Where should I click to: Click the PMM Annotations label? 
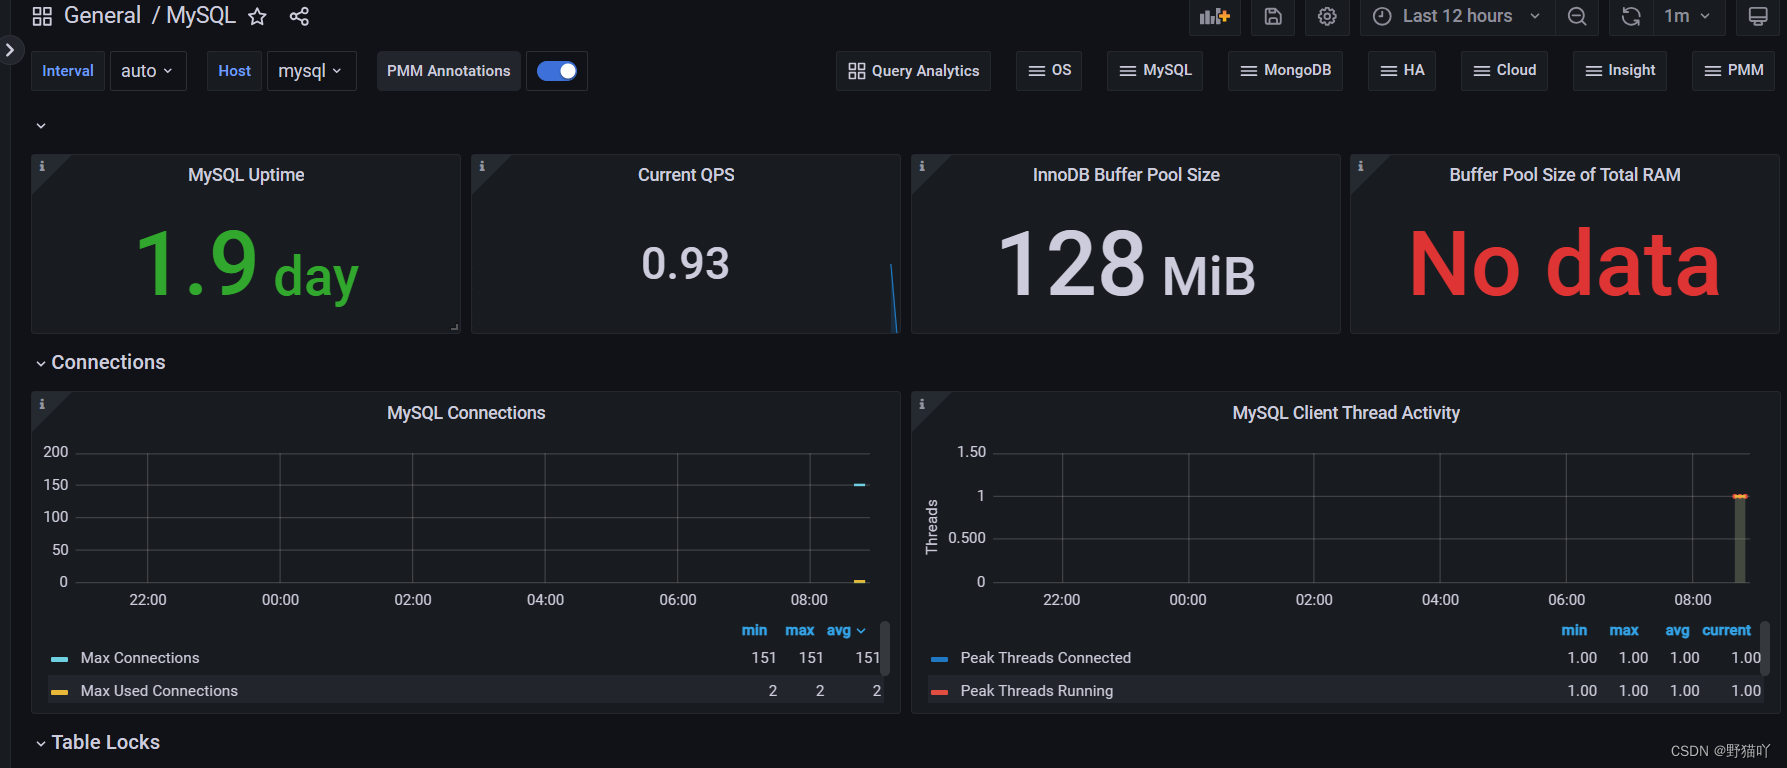coord(449,71)
